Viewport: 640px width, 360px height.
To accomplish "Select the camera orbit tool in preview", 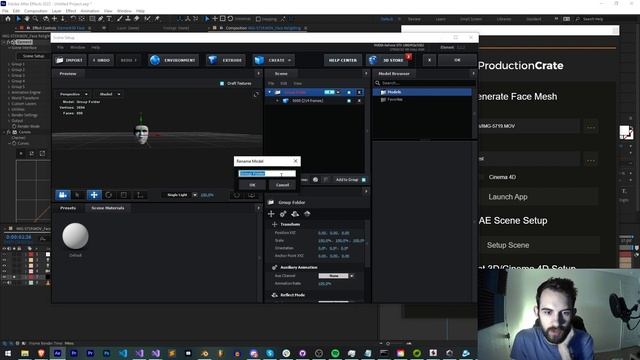I will [63, 195].
